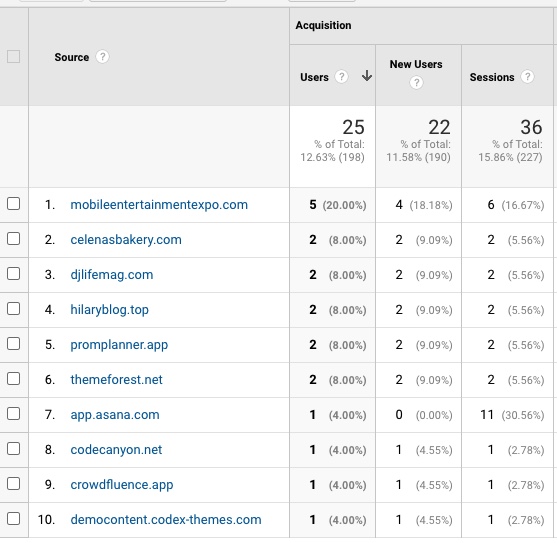This screenshot has width=557, height=543.
Task: Check the box for themeforest.net row
Action: pyautogui.click(x=13, y=379)
